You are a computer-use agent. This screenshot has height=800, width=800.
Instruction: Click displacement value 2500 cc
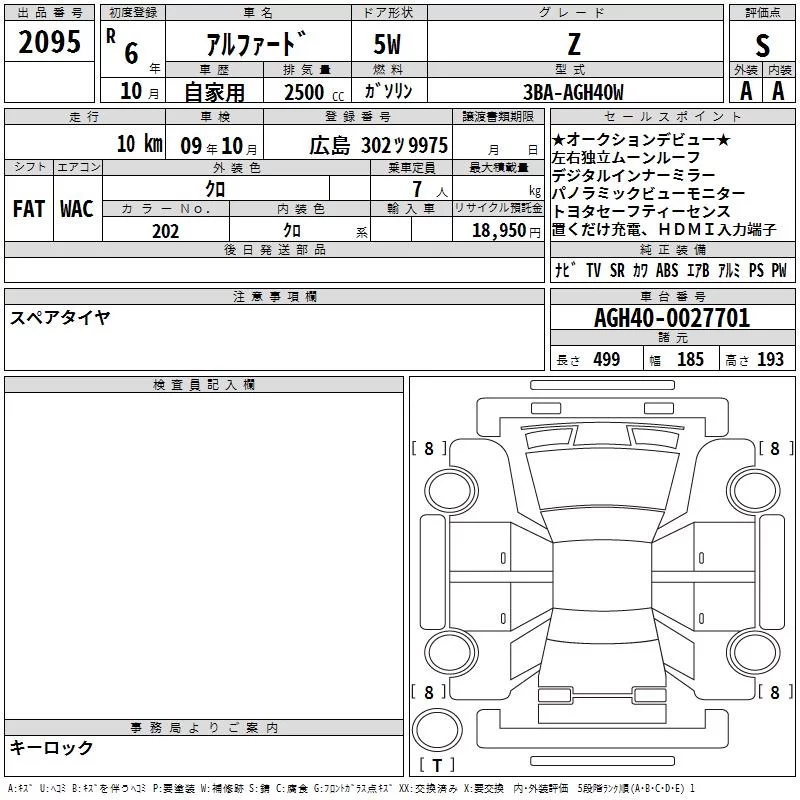(x=314, y=93)
